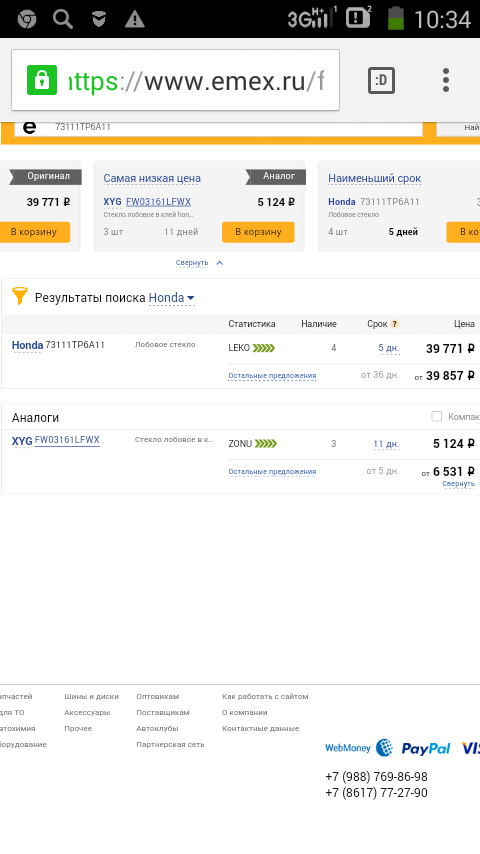Open the browser three-dot menu
Screen dimensions: 480x854
point(446,80)
